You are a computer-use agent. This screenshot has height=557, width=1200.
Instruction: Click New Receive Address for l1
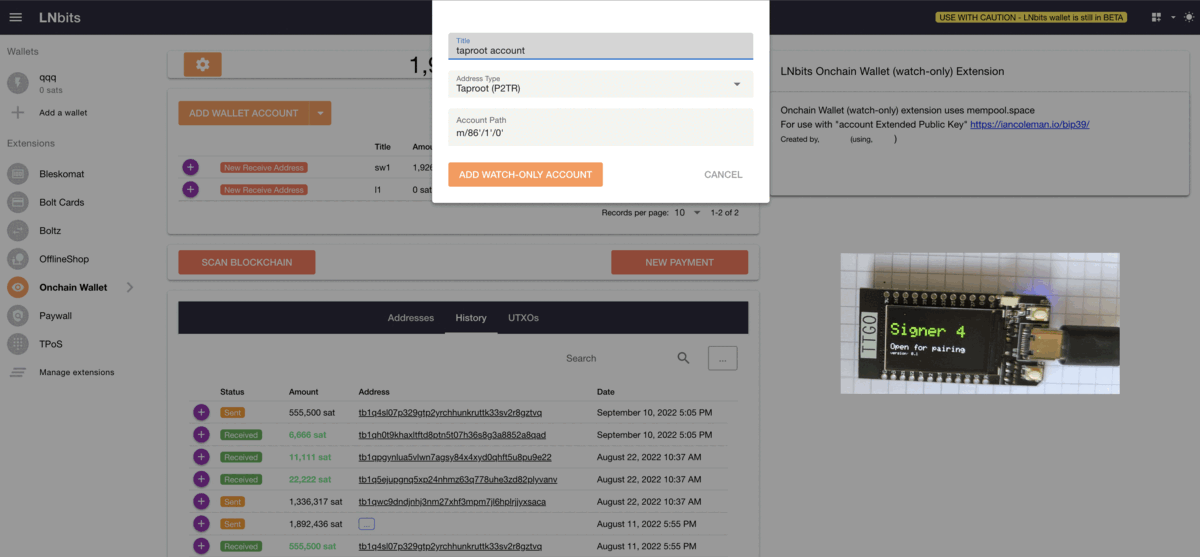point(264,190)
